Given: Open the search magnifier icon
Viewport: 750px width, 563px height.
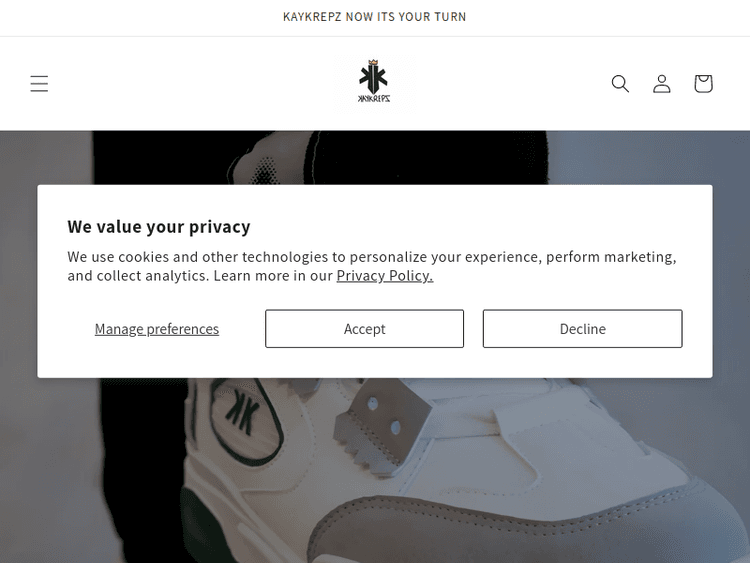Looking at the screenshot, I should 620,84.
